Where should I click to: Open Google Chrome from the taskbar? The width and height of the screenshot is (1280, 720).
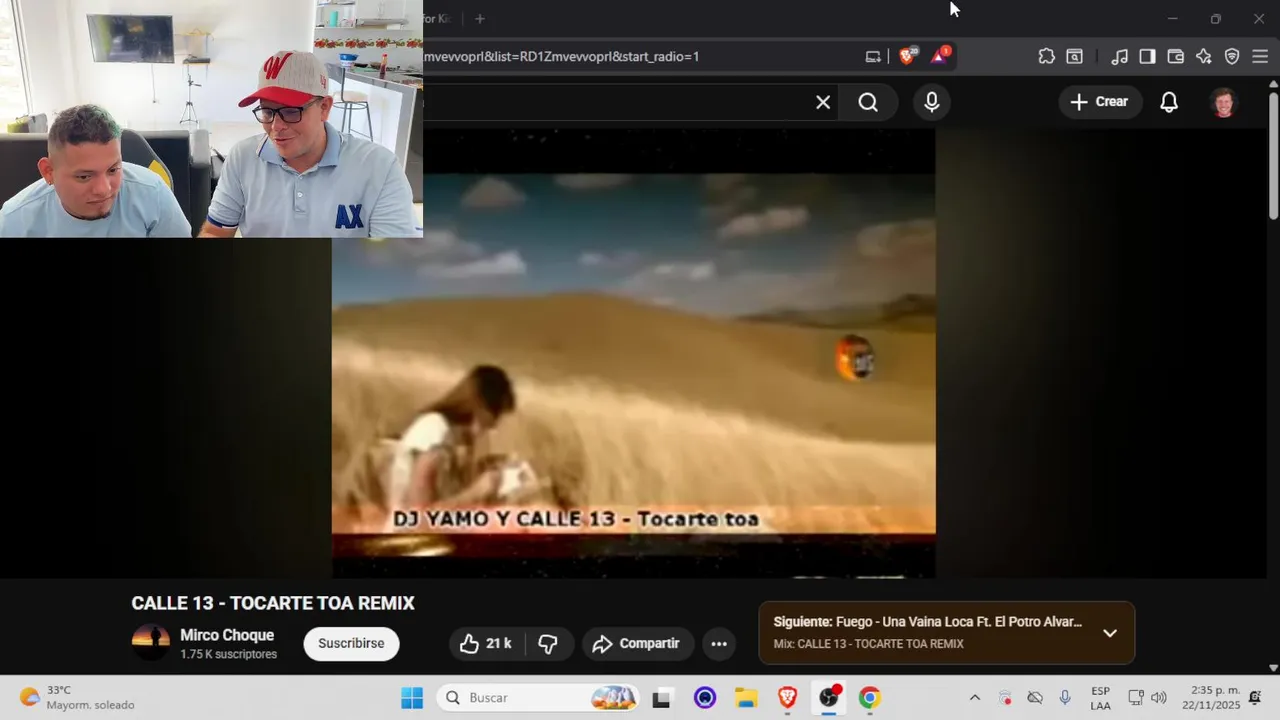tap(870, 698)
